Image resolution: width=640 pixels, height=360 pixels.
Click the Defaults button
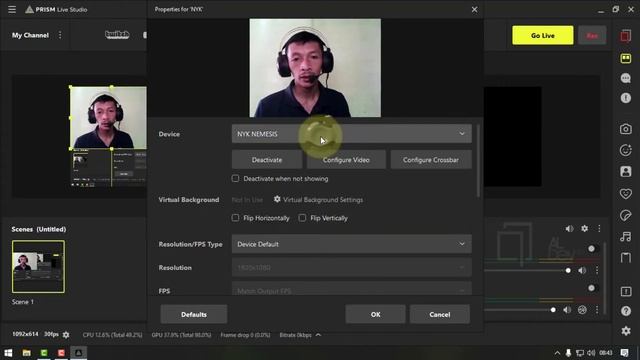pos(194,314)
